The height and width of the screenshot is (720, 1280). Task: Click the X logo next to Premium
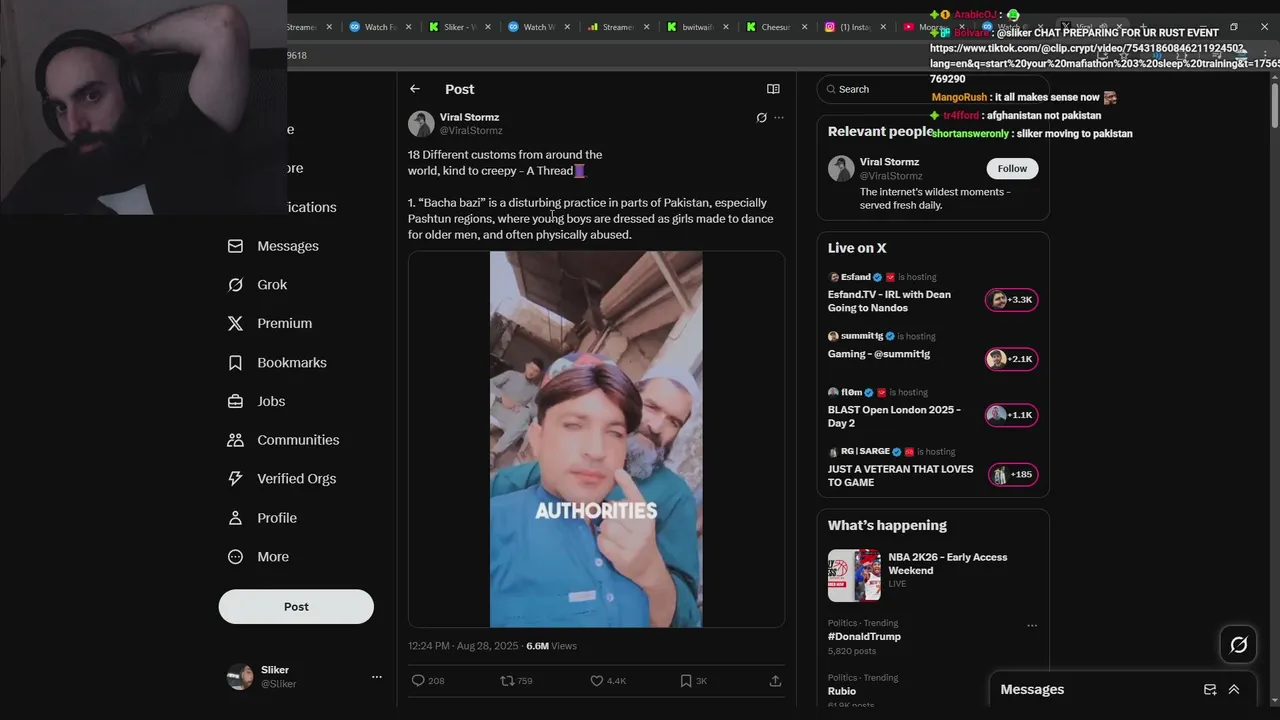coord(235,324)
